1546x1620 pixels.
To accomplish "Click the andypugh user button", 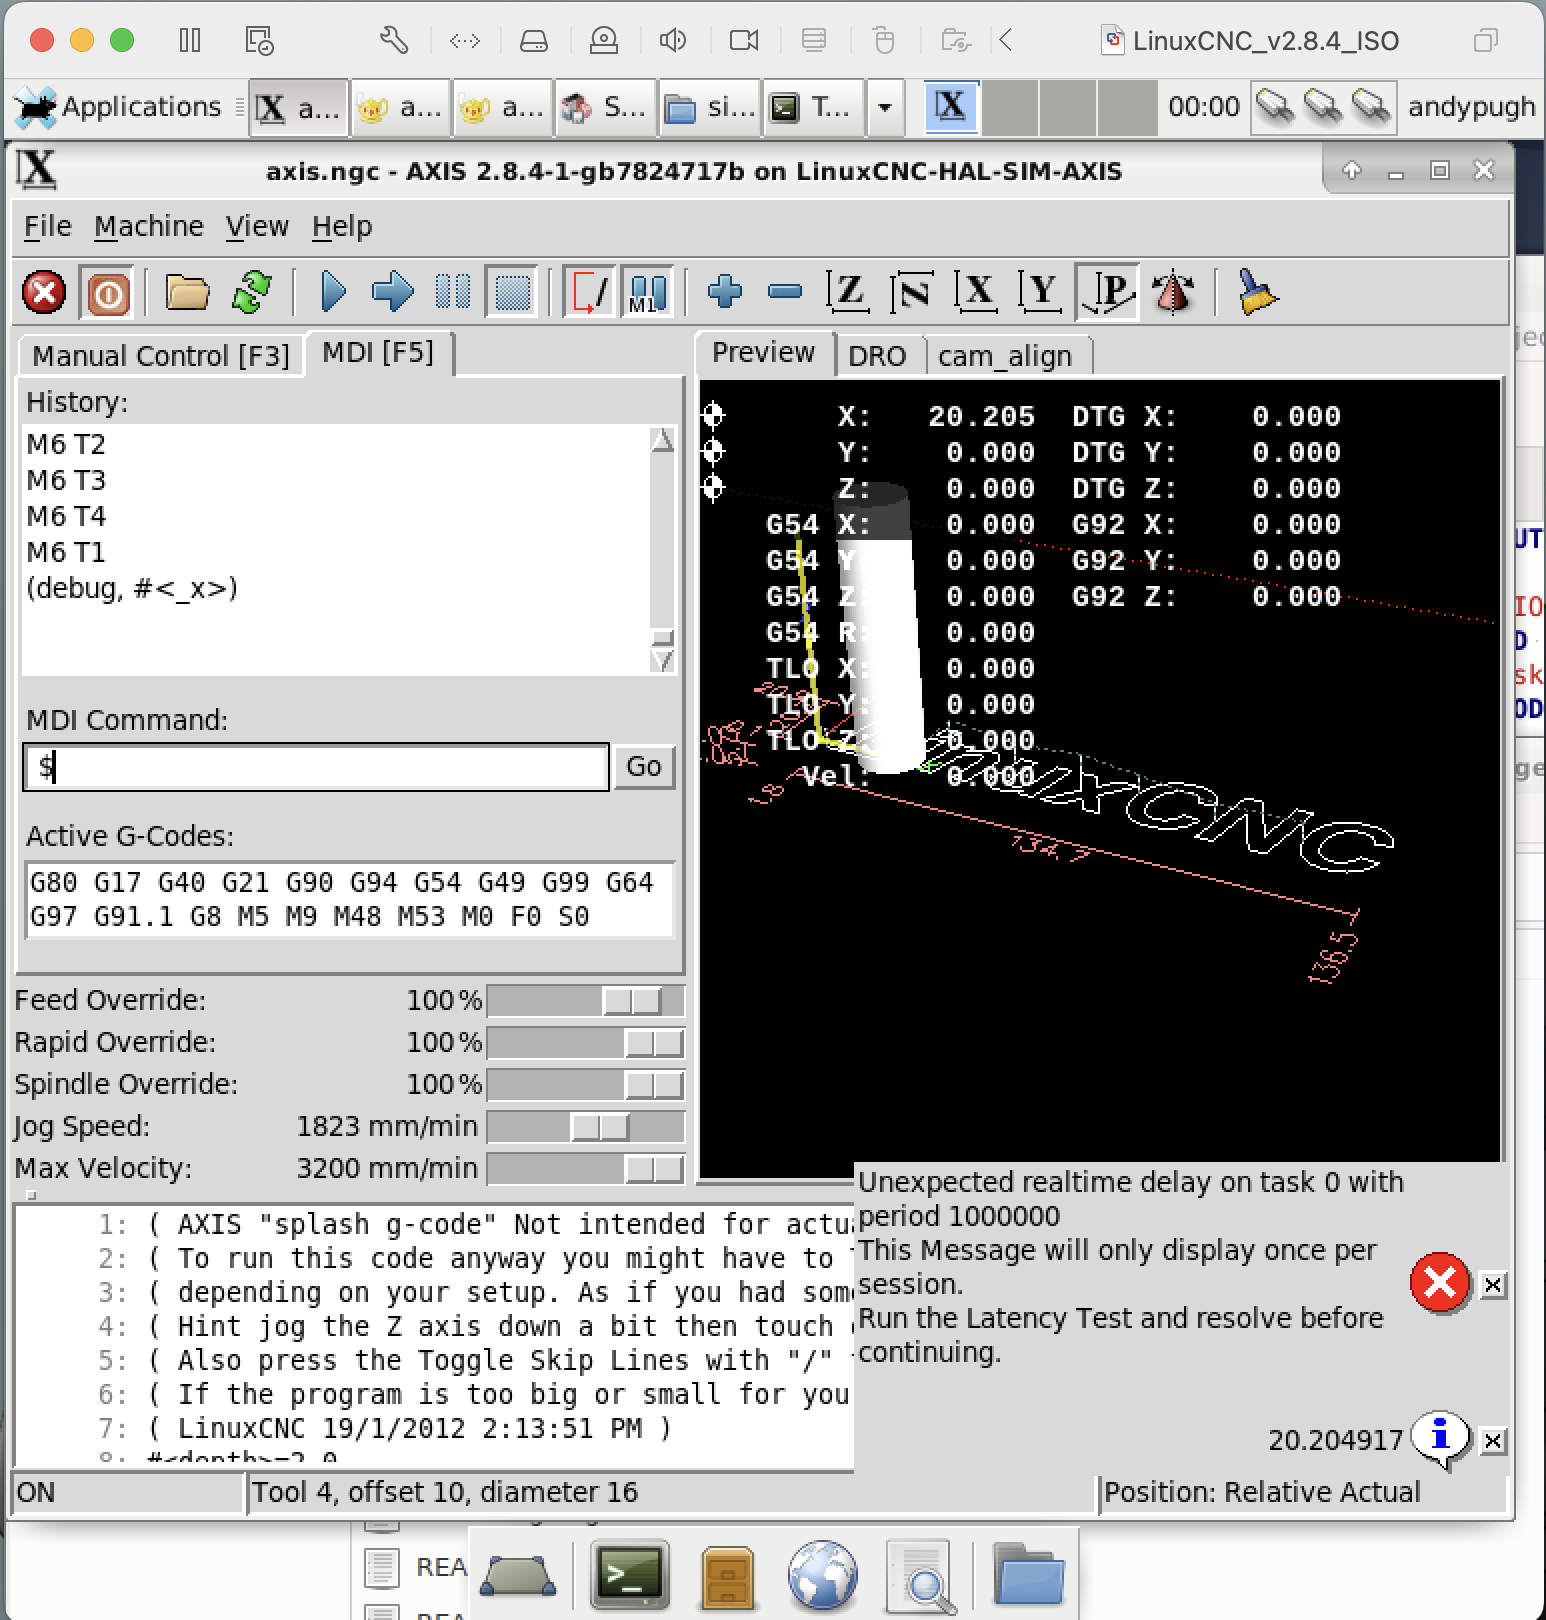I will tap(1471, 107).
